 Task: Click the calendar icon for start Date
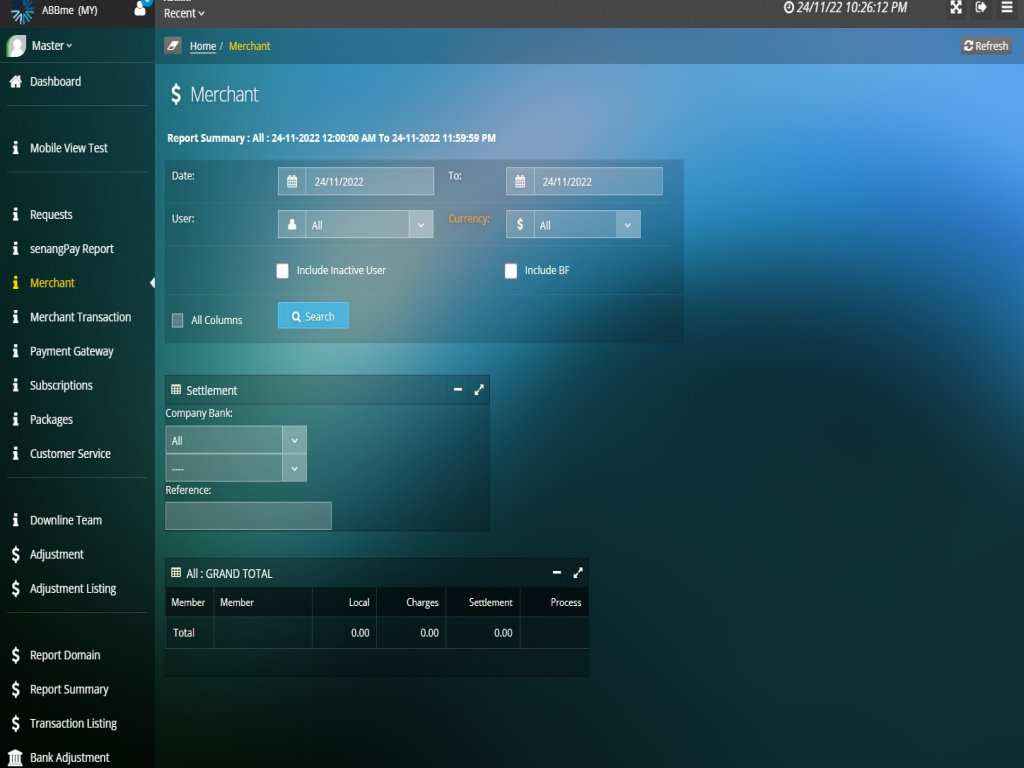292,182
